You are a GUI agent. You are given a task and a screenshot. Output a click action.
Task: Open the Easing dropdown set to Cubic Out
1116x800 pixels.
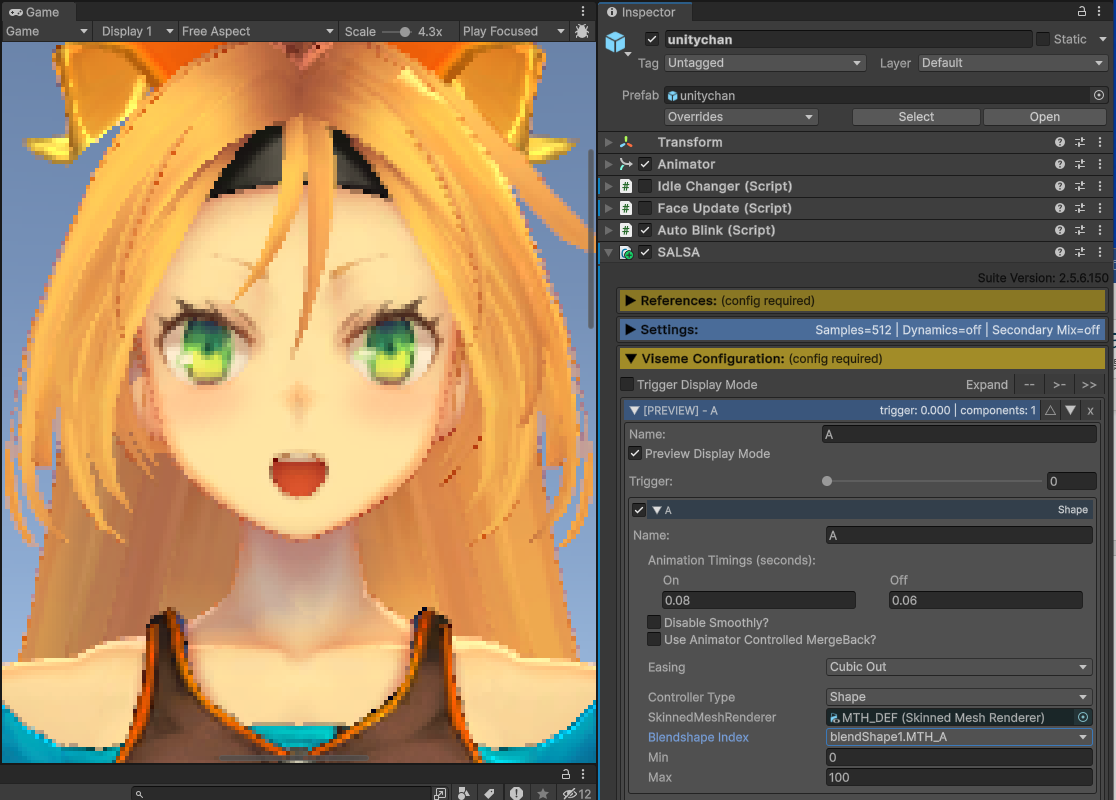959,667
